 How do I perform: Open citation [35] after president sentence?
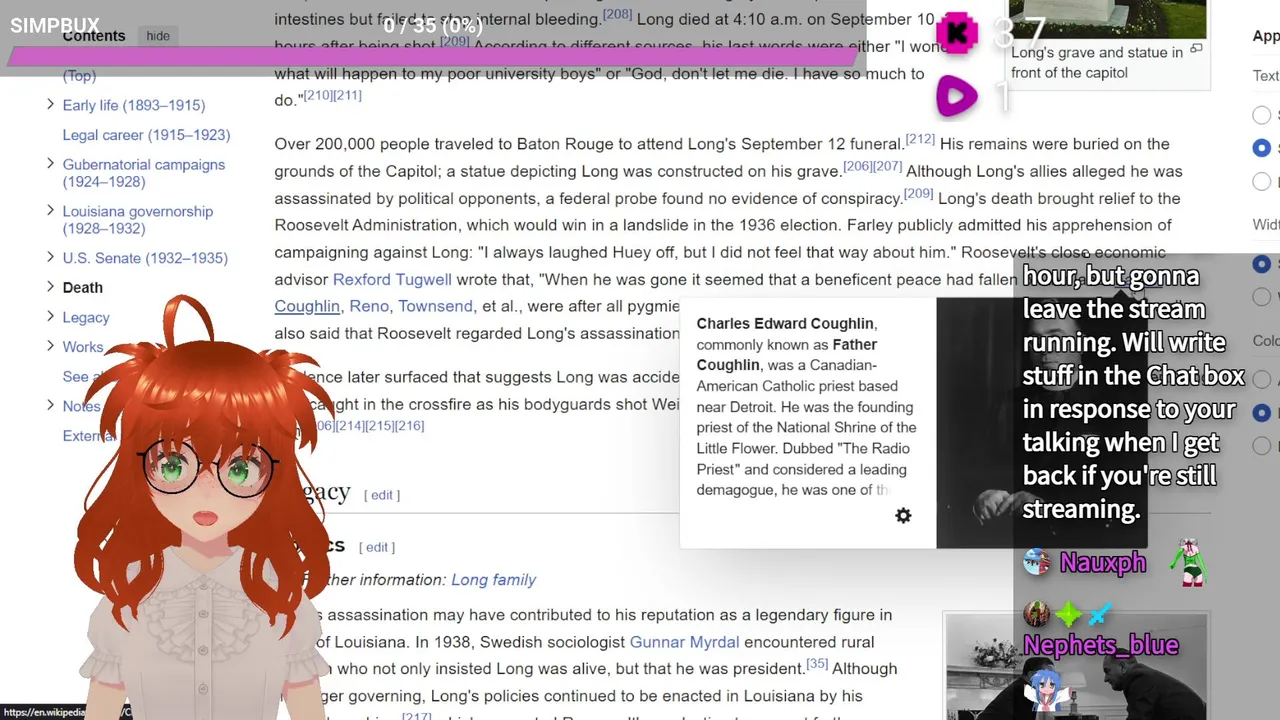(817, 663)
